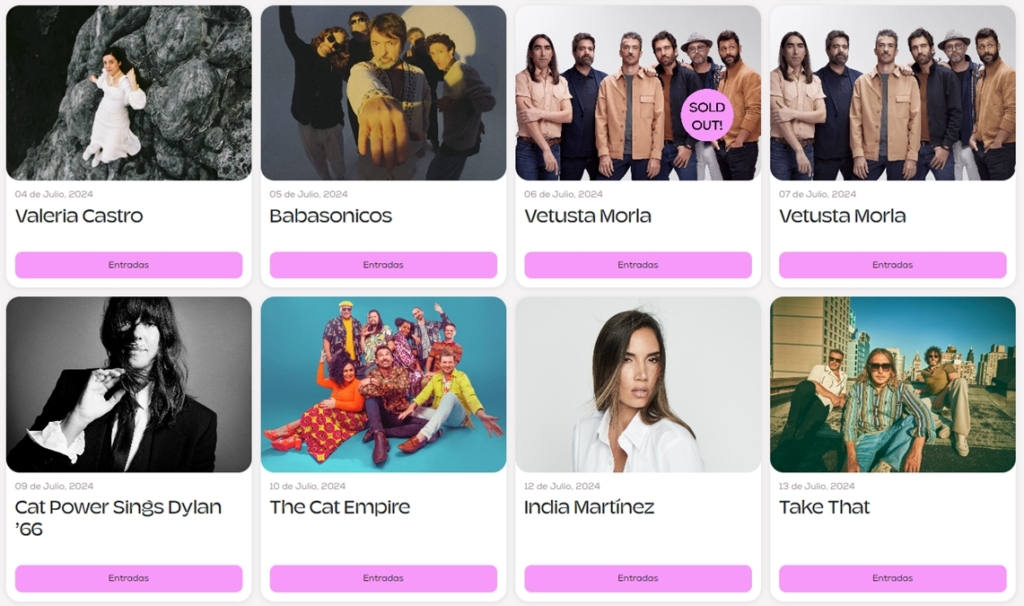Click Entradas button for Valeria Castro
Viewport: 1024px width, 606px height.
tap(129, 265)
